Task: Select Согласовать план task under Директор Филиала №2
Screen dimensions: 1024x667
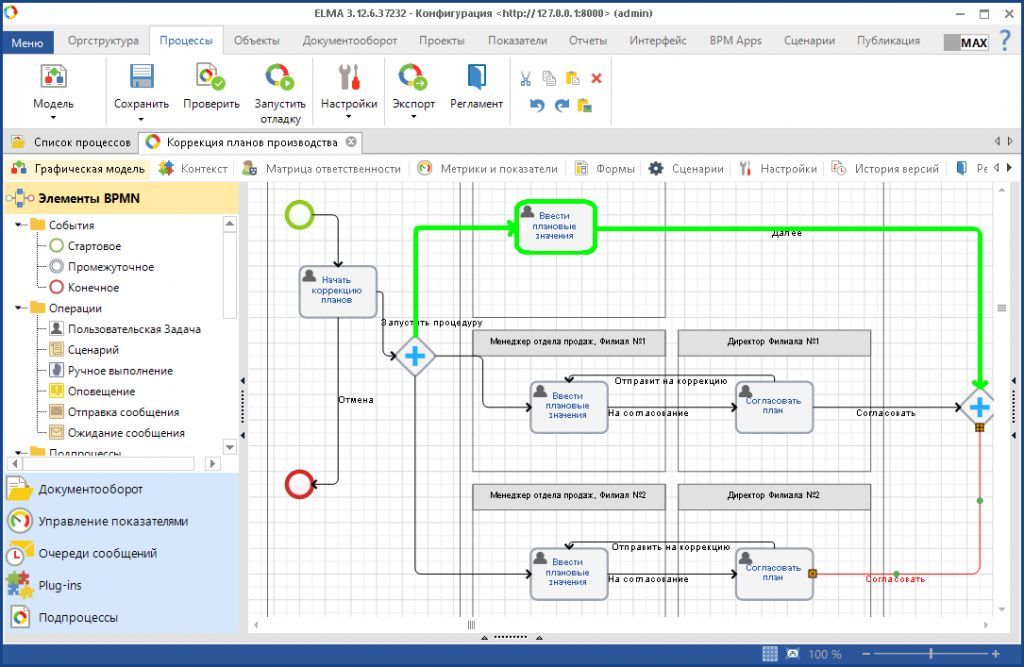Action: point(774,574)
